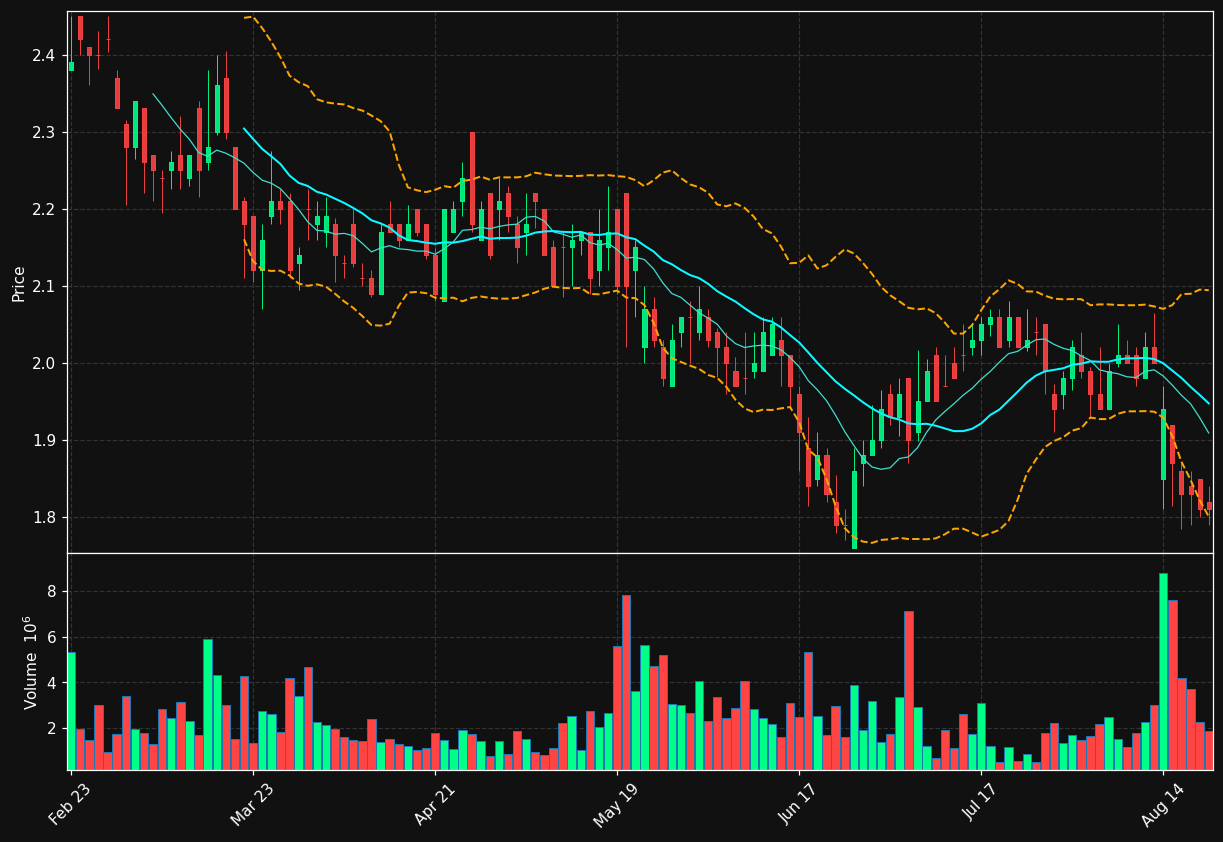Click the volume axis tick labeled 2
The image size is (1223, 842).
click(51, 729)
